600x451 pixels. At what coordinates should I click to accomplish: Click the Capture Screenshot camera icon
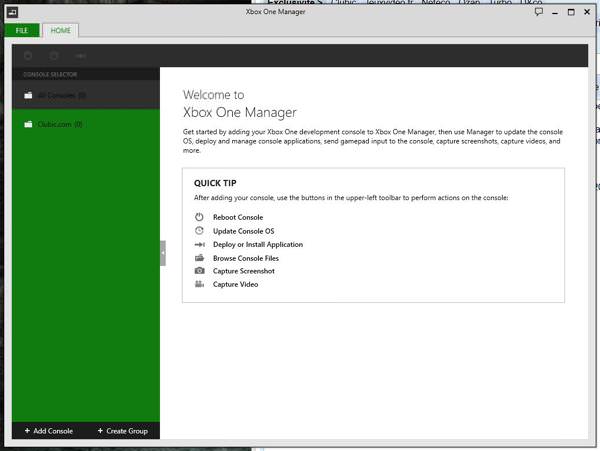pyautogui.click(x=199, y=271)
